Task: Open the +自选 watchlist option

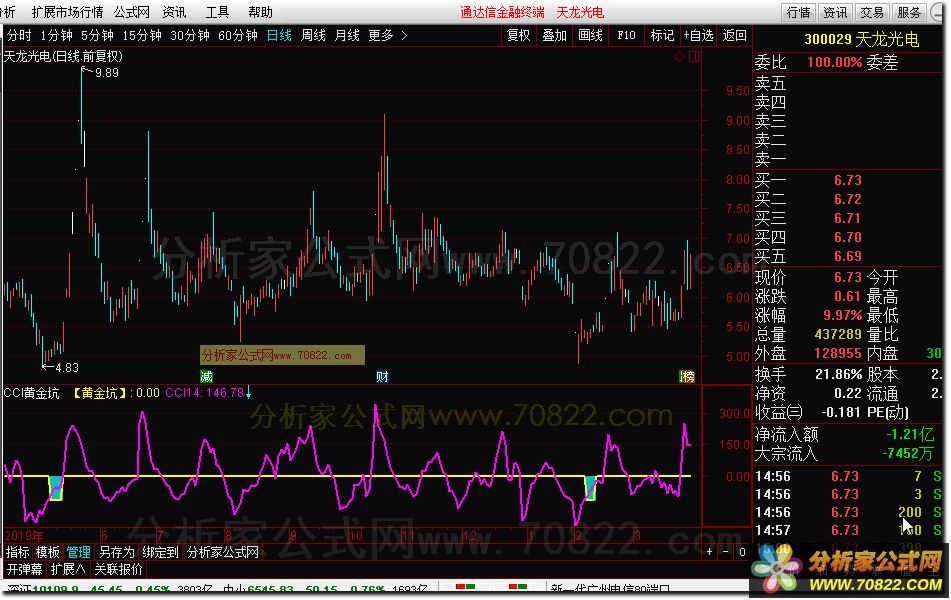Action: click(x=699, y=35)
